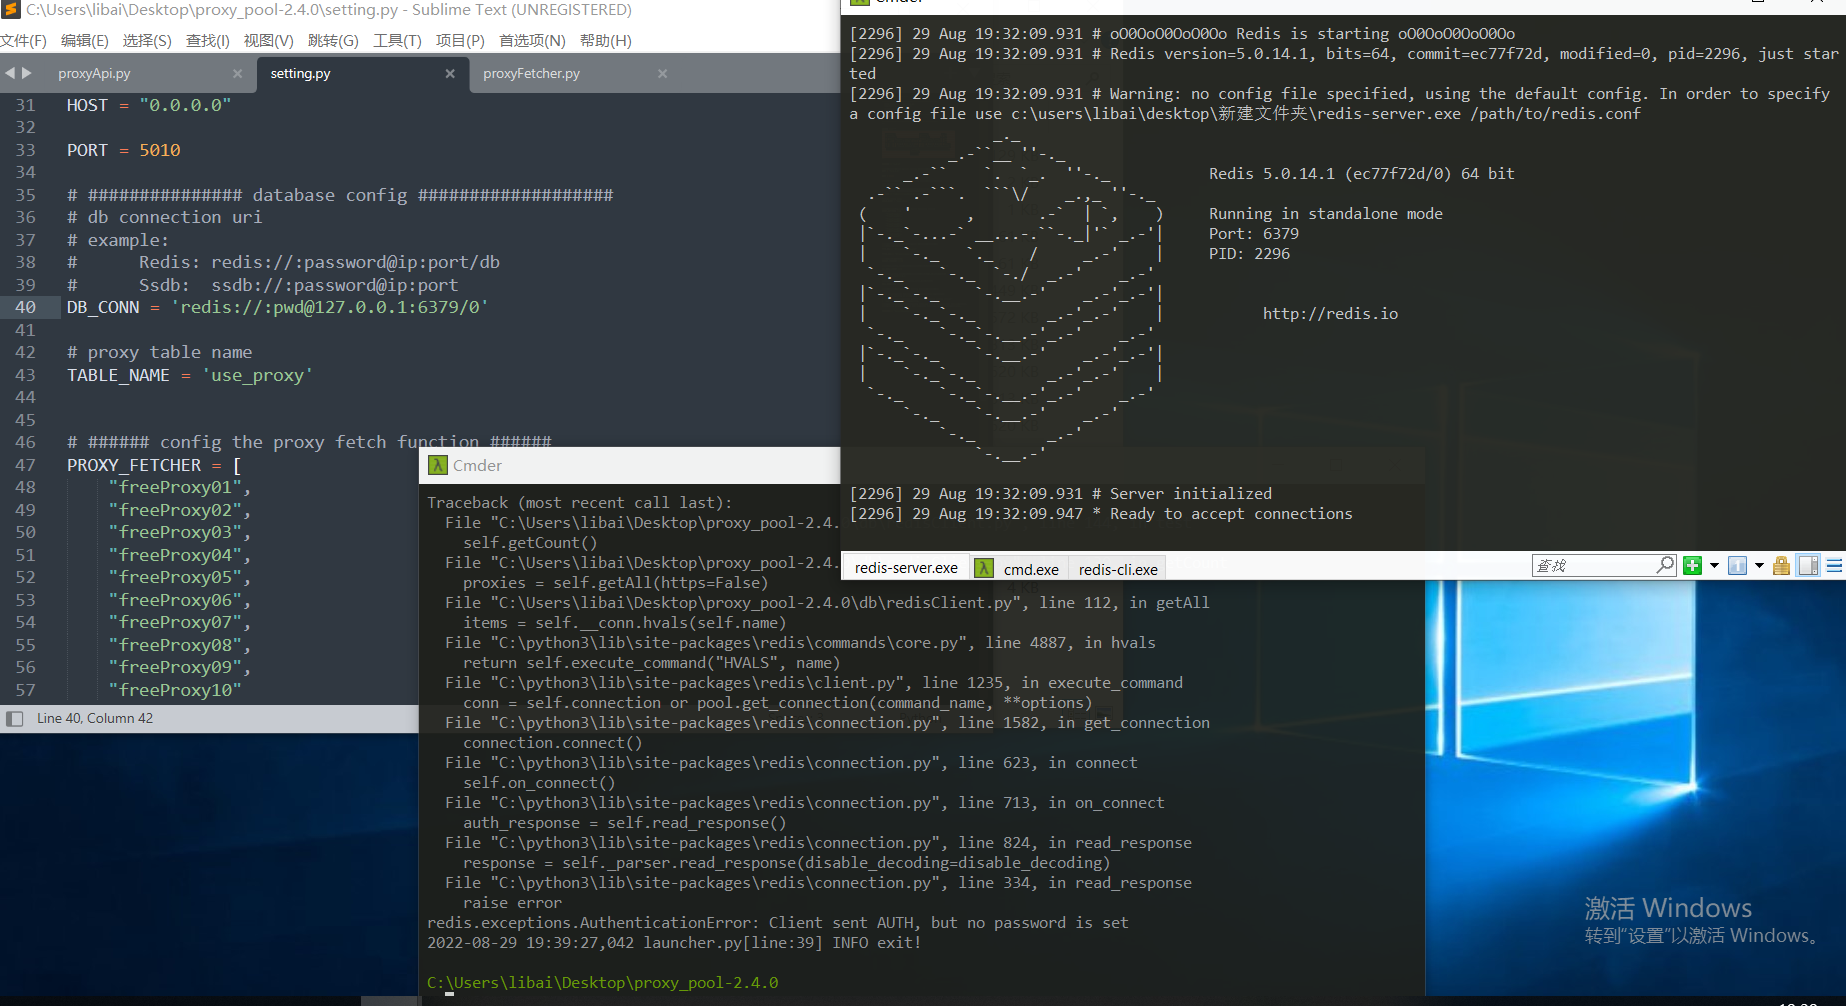Image resolution: width=1846 pixels, height=1006 pixels.
Task: Click the lambda icon on cmd.exe tab
Action: point(984,568)
